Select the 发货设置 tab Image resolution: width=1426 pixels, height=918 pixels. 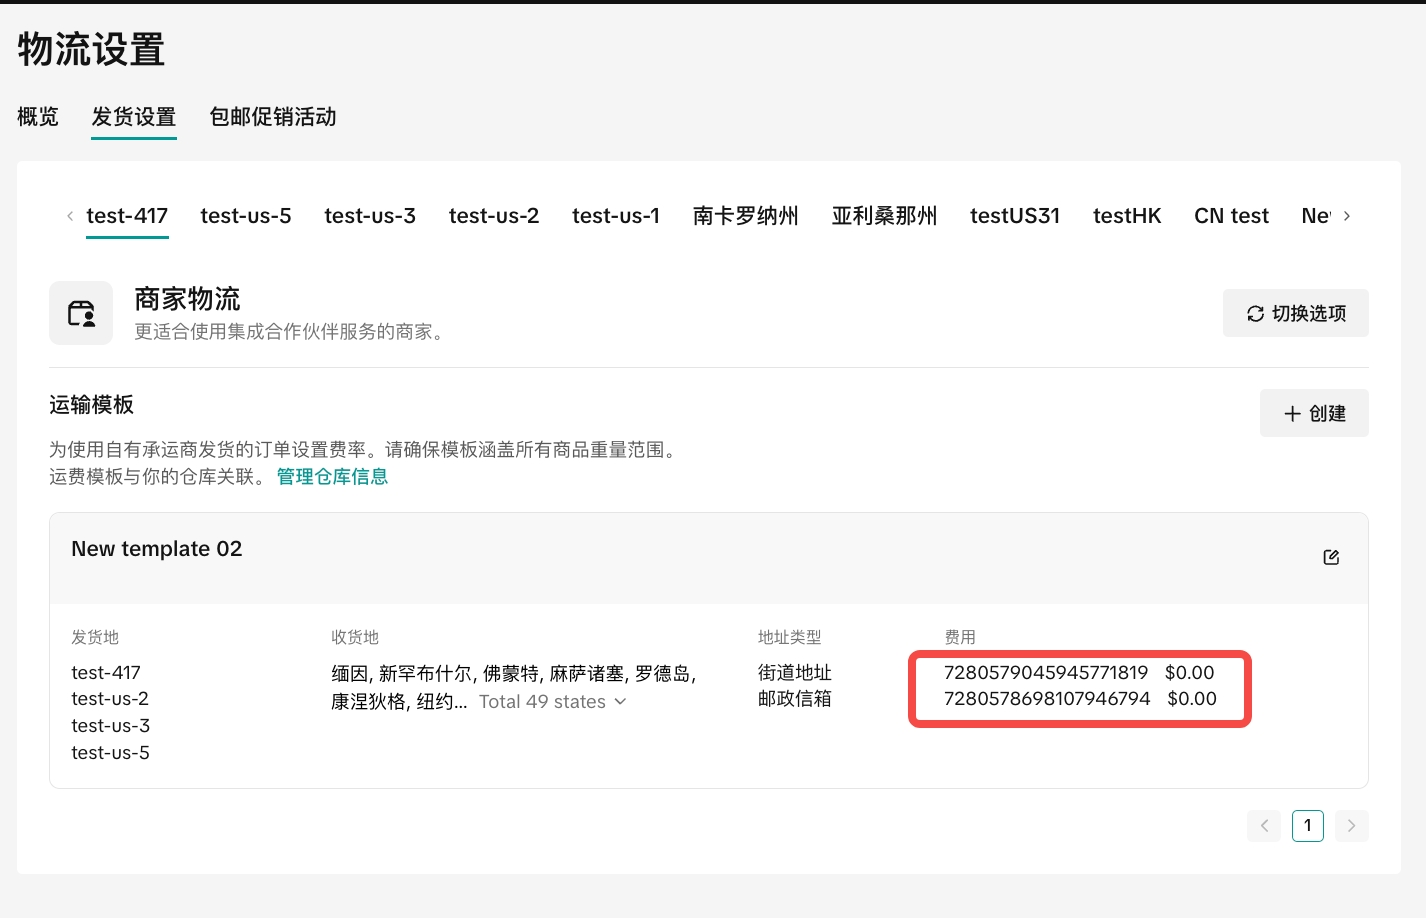coord(134,117)
